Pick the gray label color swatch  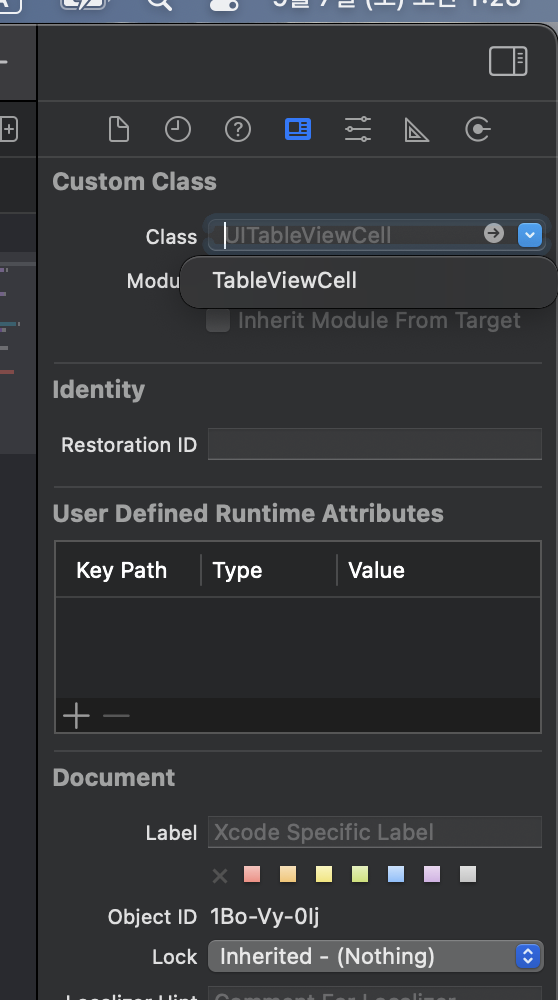tap(468, 874)
